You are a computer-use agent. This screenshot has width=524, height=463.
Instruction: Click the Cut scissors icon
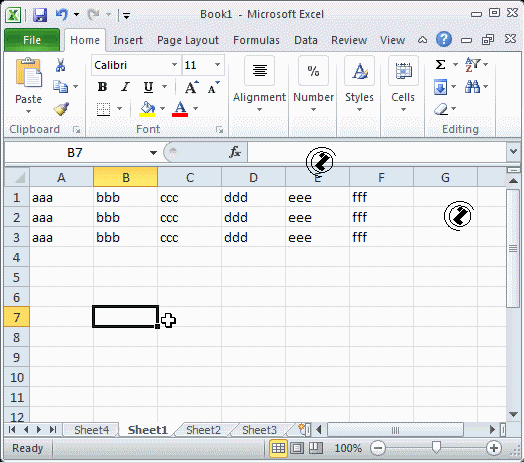pos(60,65)
